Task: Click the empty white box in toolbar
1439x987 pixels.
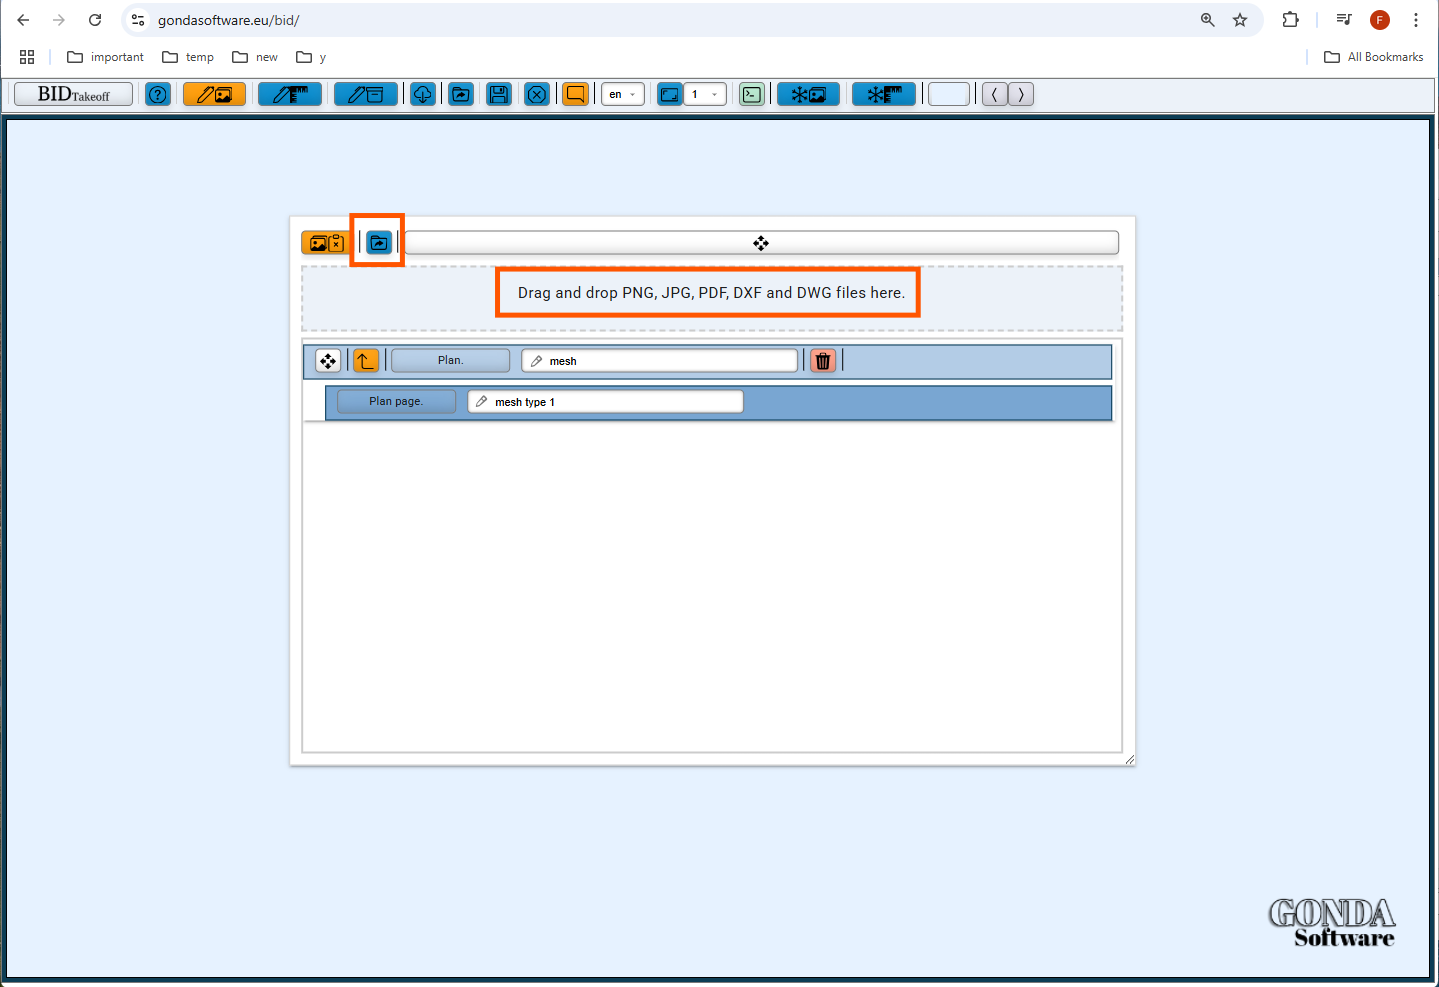Action: 949,94
